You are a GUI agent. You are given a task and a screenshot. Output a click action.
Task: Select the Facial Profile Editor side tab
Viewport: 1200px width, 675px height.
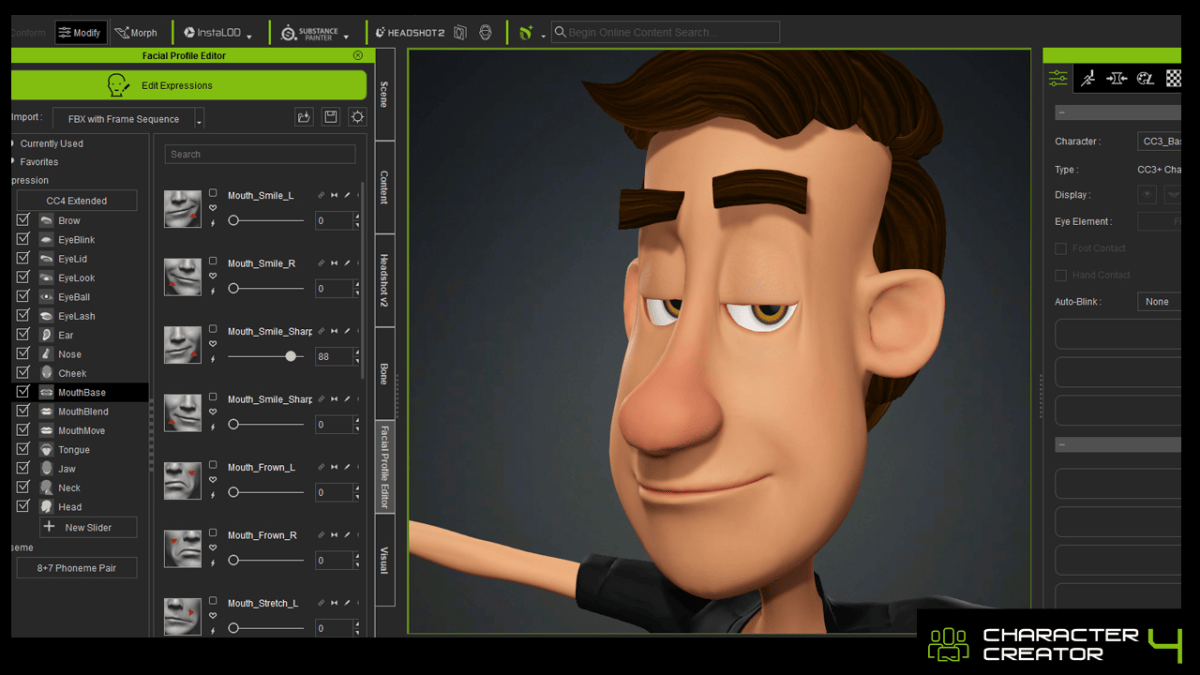pos(384,467)
